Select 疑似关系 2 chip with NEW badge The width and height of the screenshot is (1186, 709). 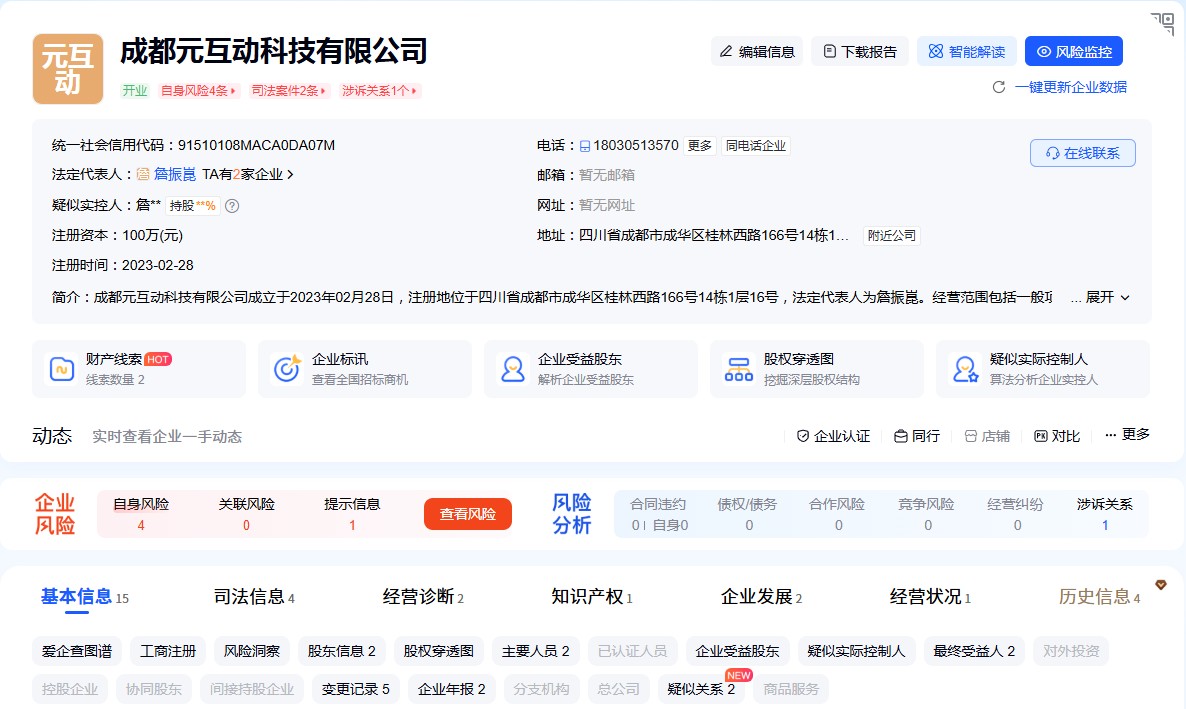[x=701, y=689]
